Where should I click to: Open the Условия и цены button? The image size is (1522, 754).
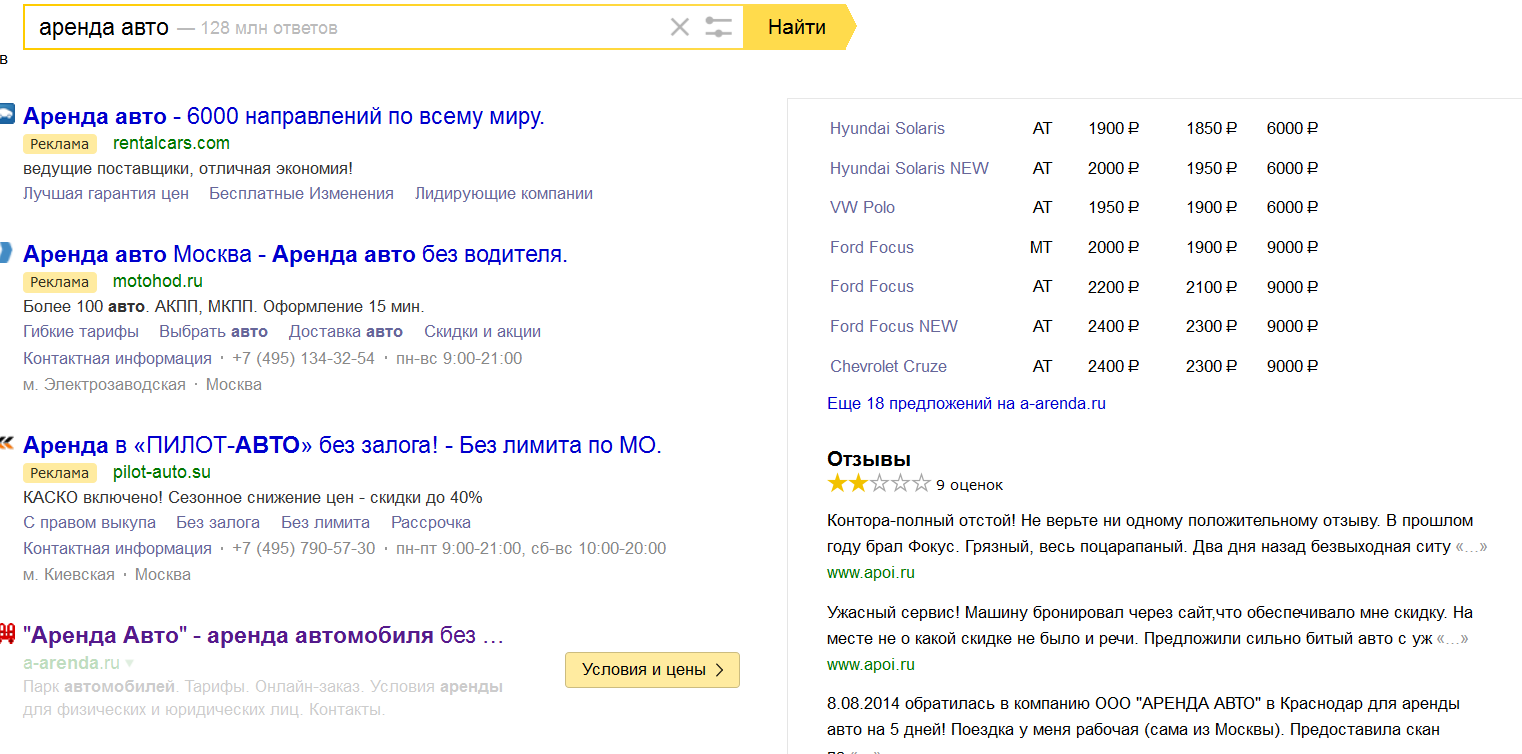pos(652,670)
